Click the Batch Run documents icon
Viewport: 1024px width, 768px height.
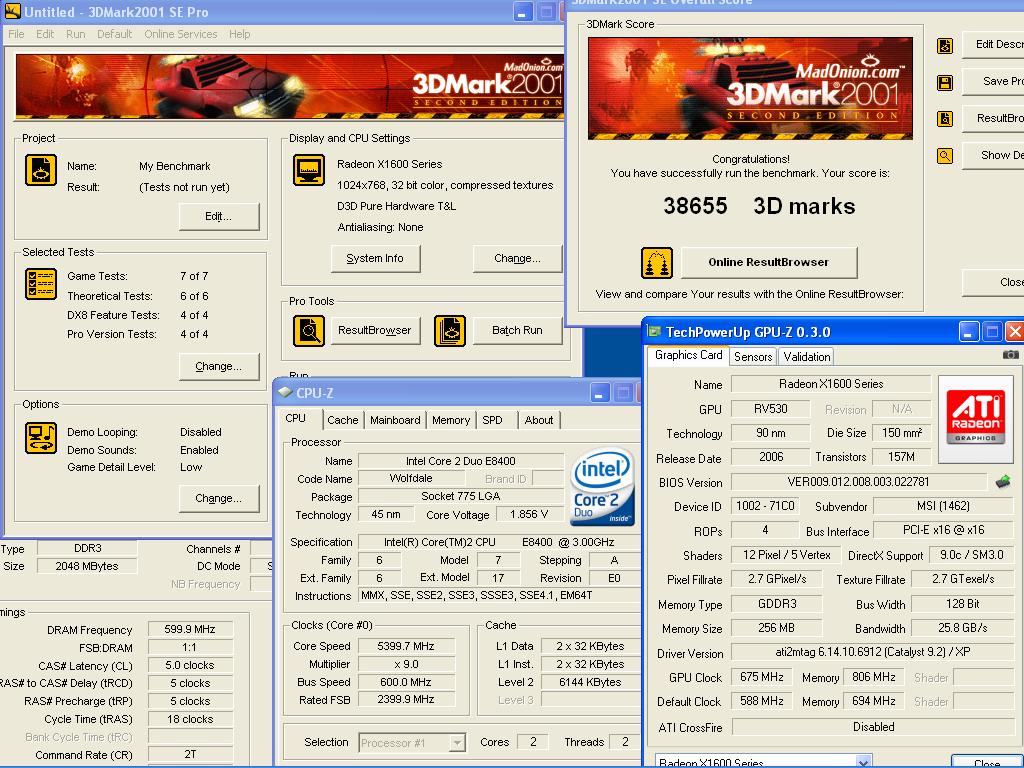click(x=450, y=330)
